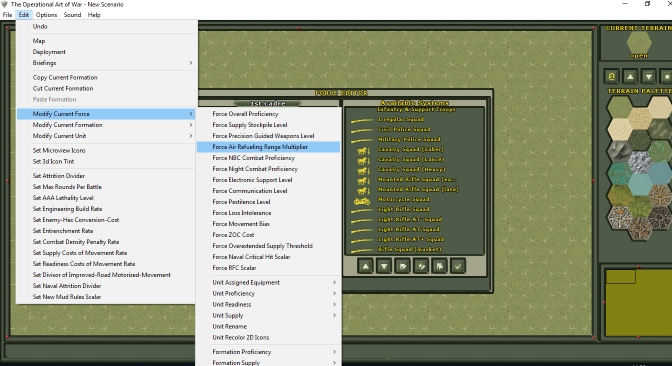Pick the light blue shallow water terrain hex
The width and height of the screenshot is (672, 366).
640,185
